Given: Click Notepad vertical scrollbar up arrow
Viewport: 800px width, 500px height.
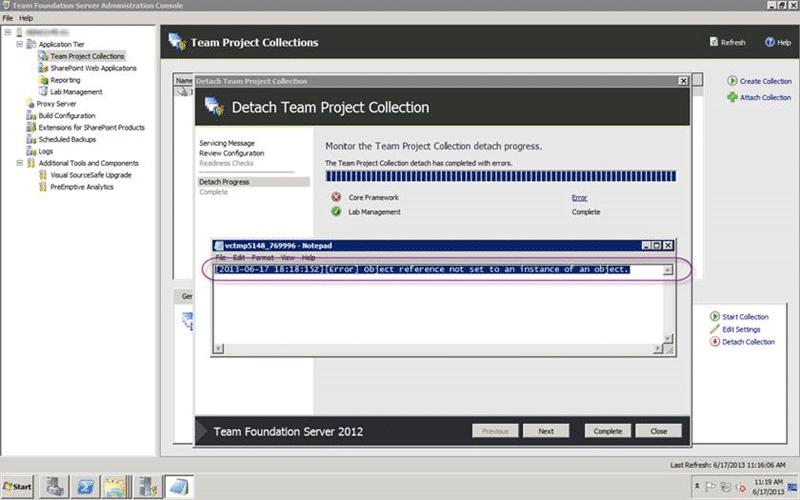Looking at the screenshot, I should pyautogui.click(x=668, y=270).
